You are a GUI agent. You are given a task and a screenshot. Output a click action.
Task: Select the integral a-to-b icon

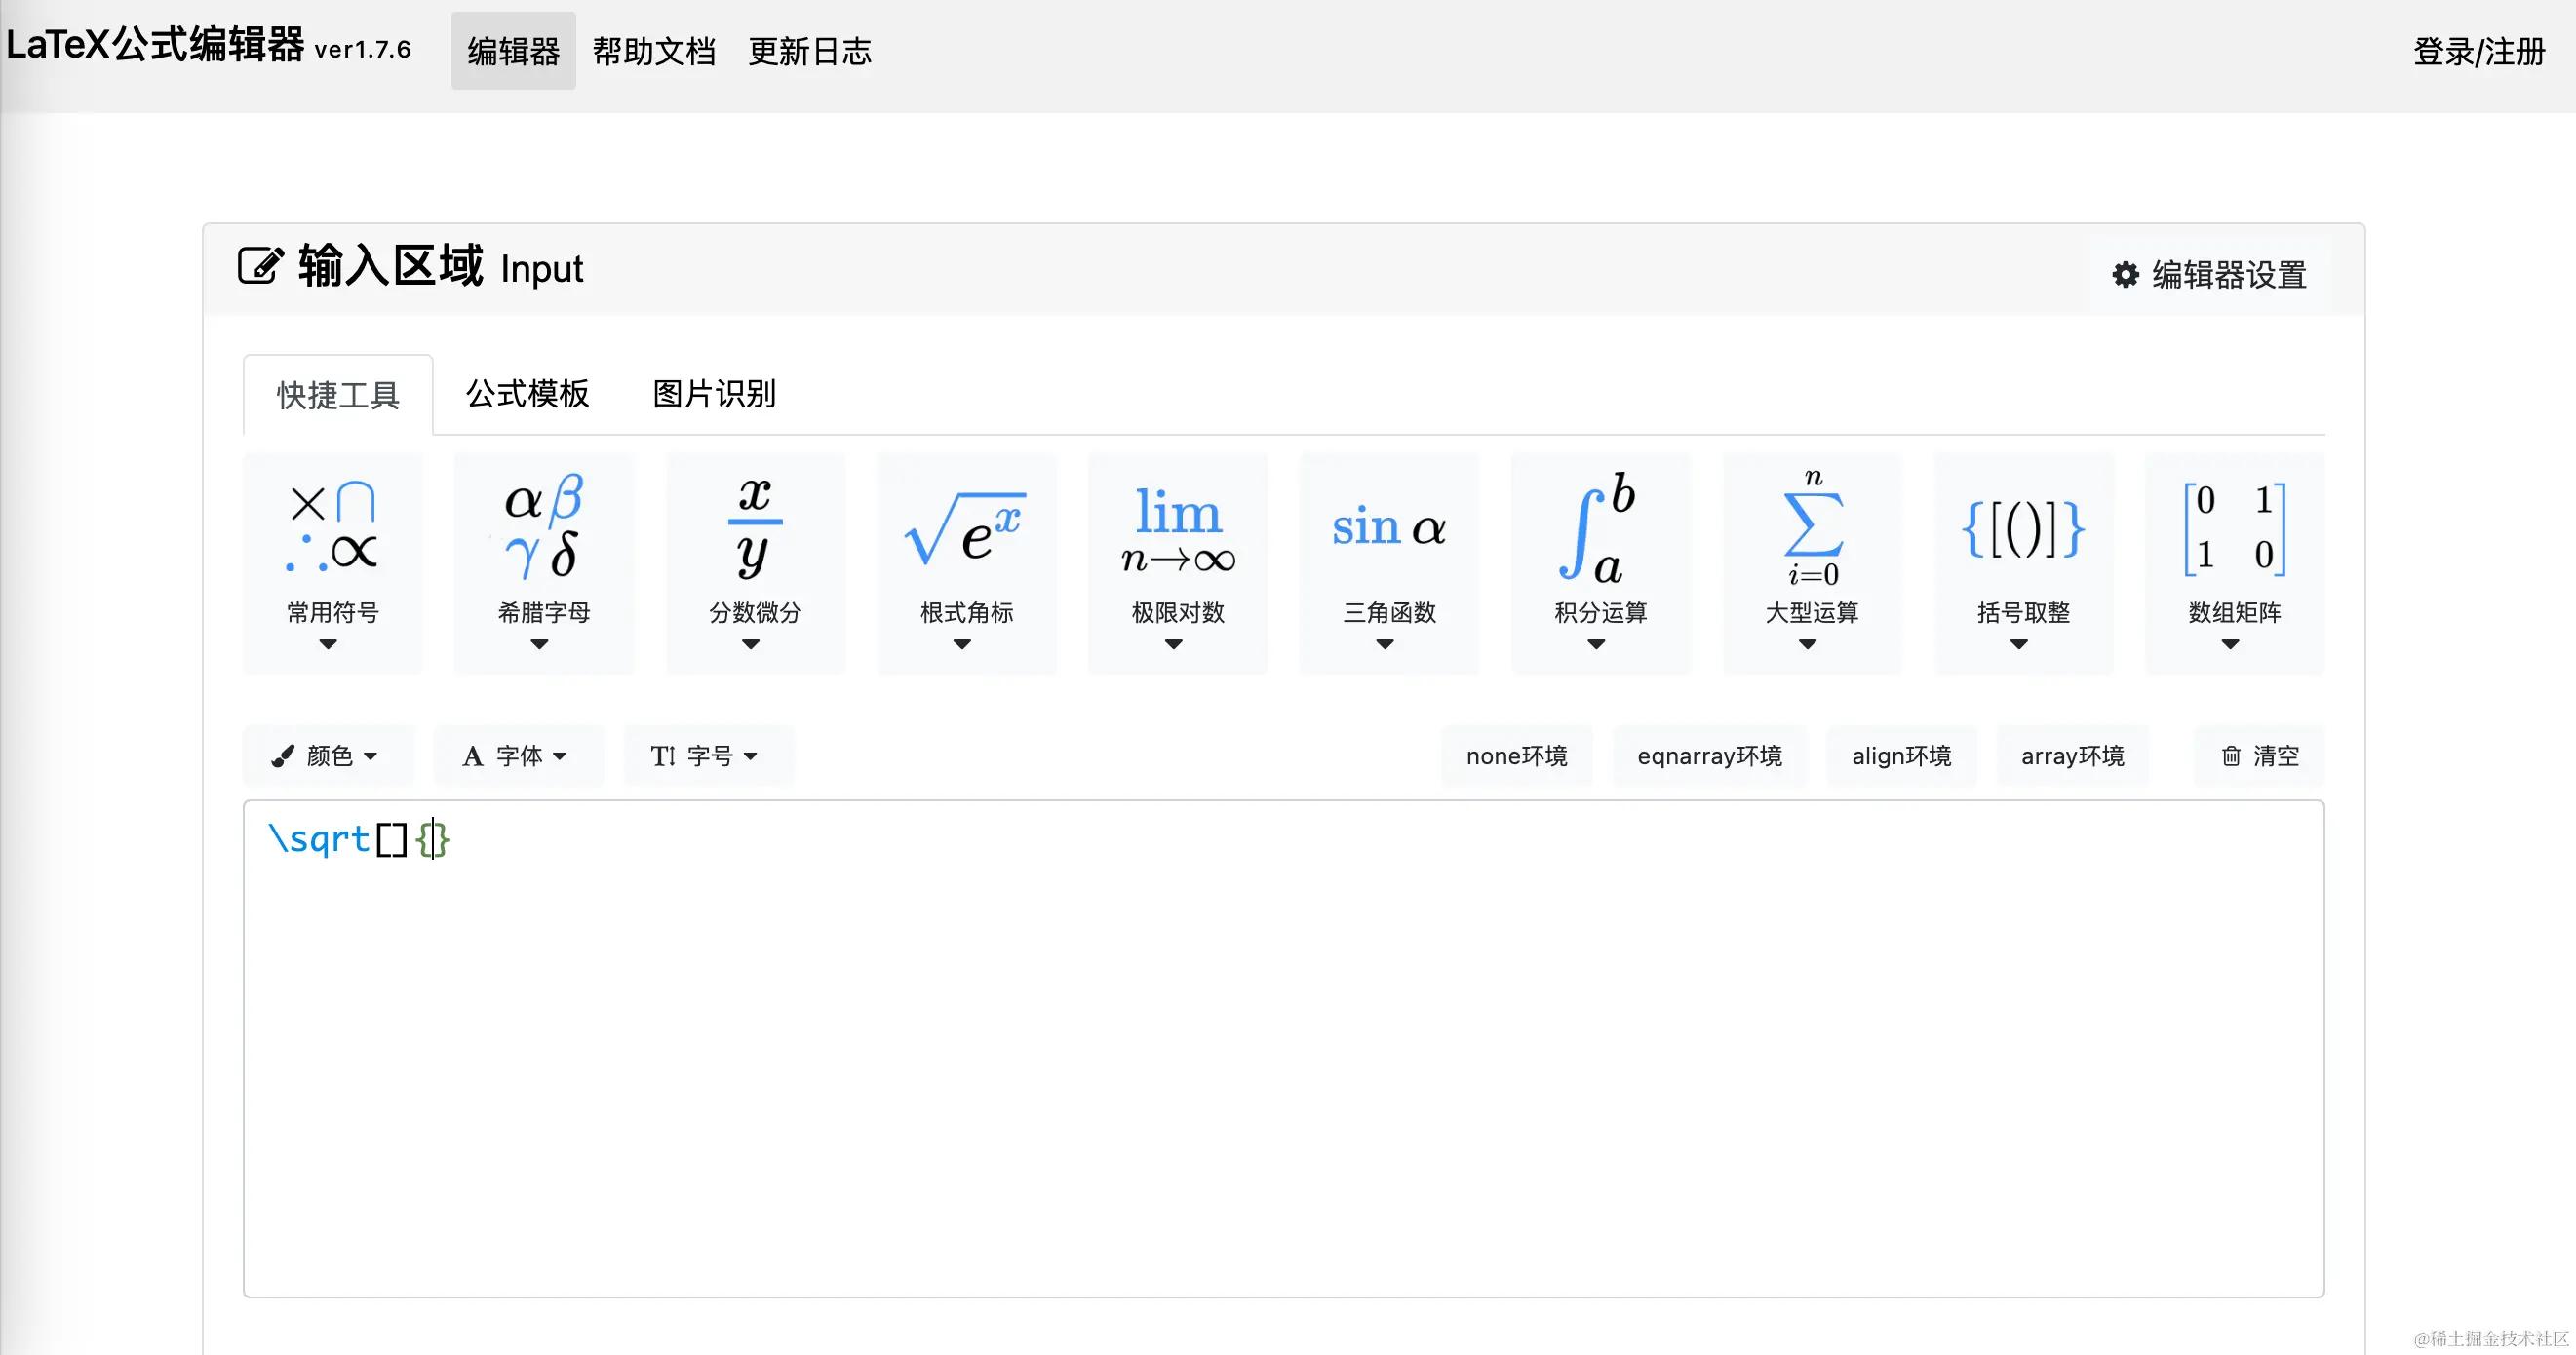point(1598,527)
